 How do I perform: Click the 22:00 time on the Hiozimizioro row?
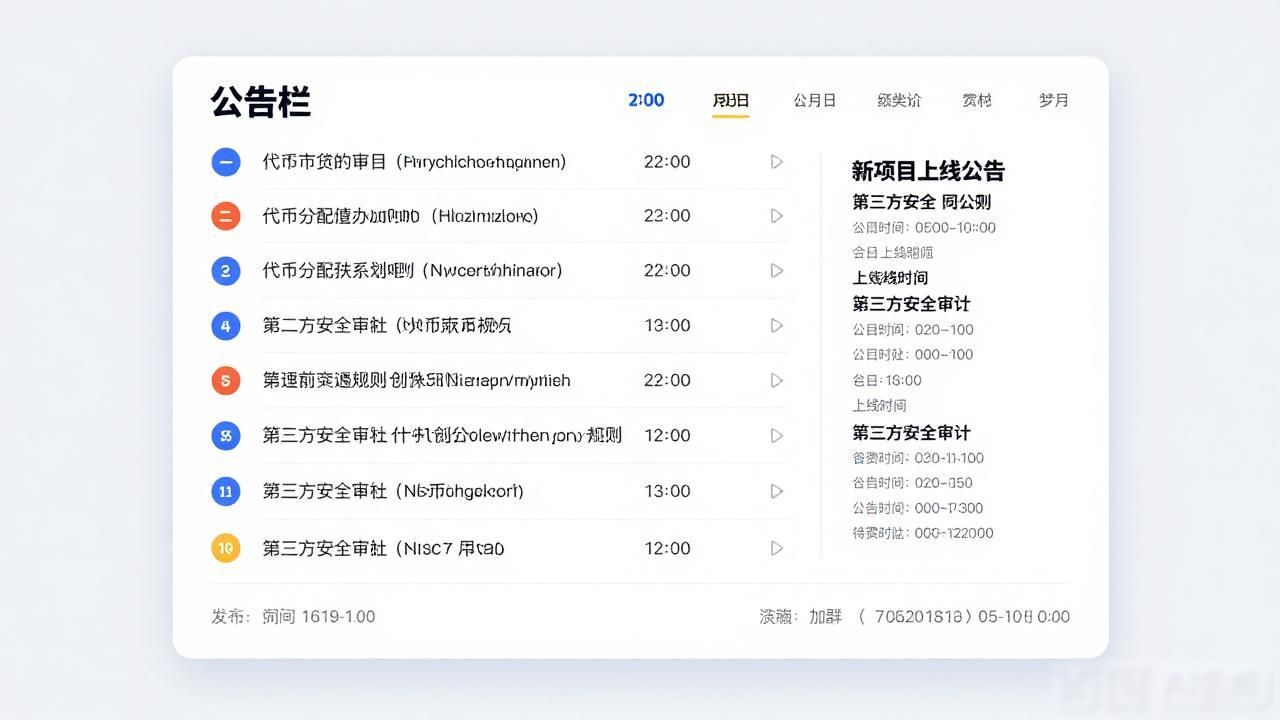(667, 216)
